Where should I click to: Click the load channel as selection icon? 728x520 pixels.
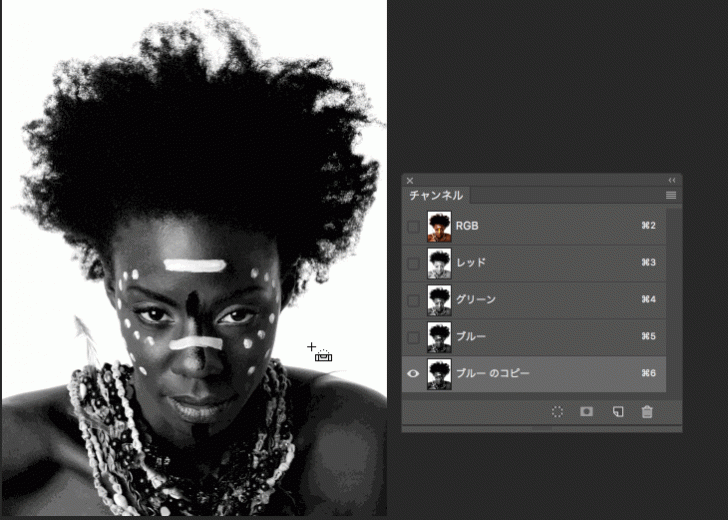pyautogui.click(x=558, y=412)
